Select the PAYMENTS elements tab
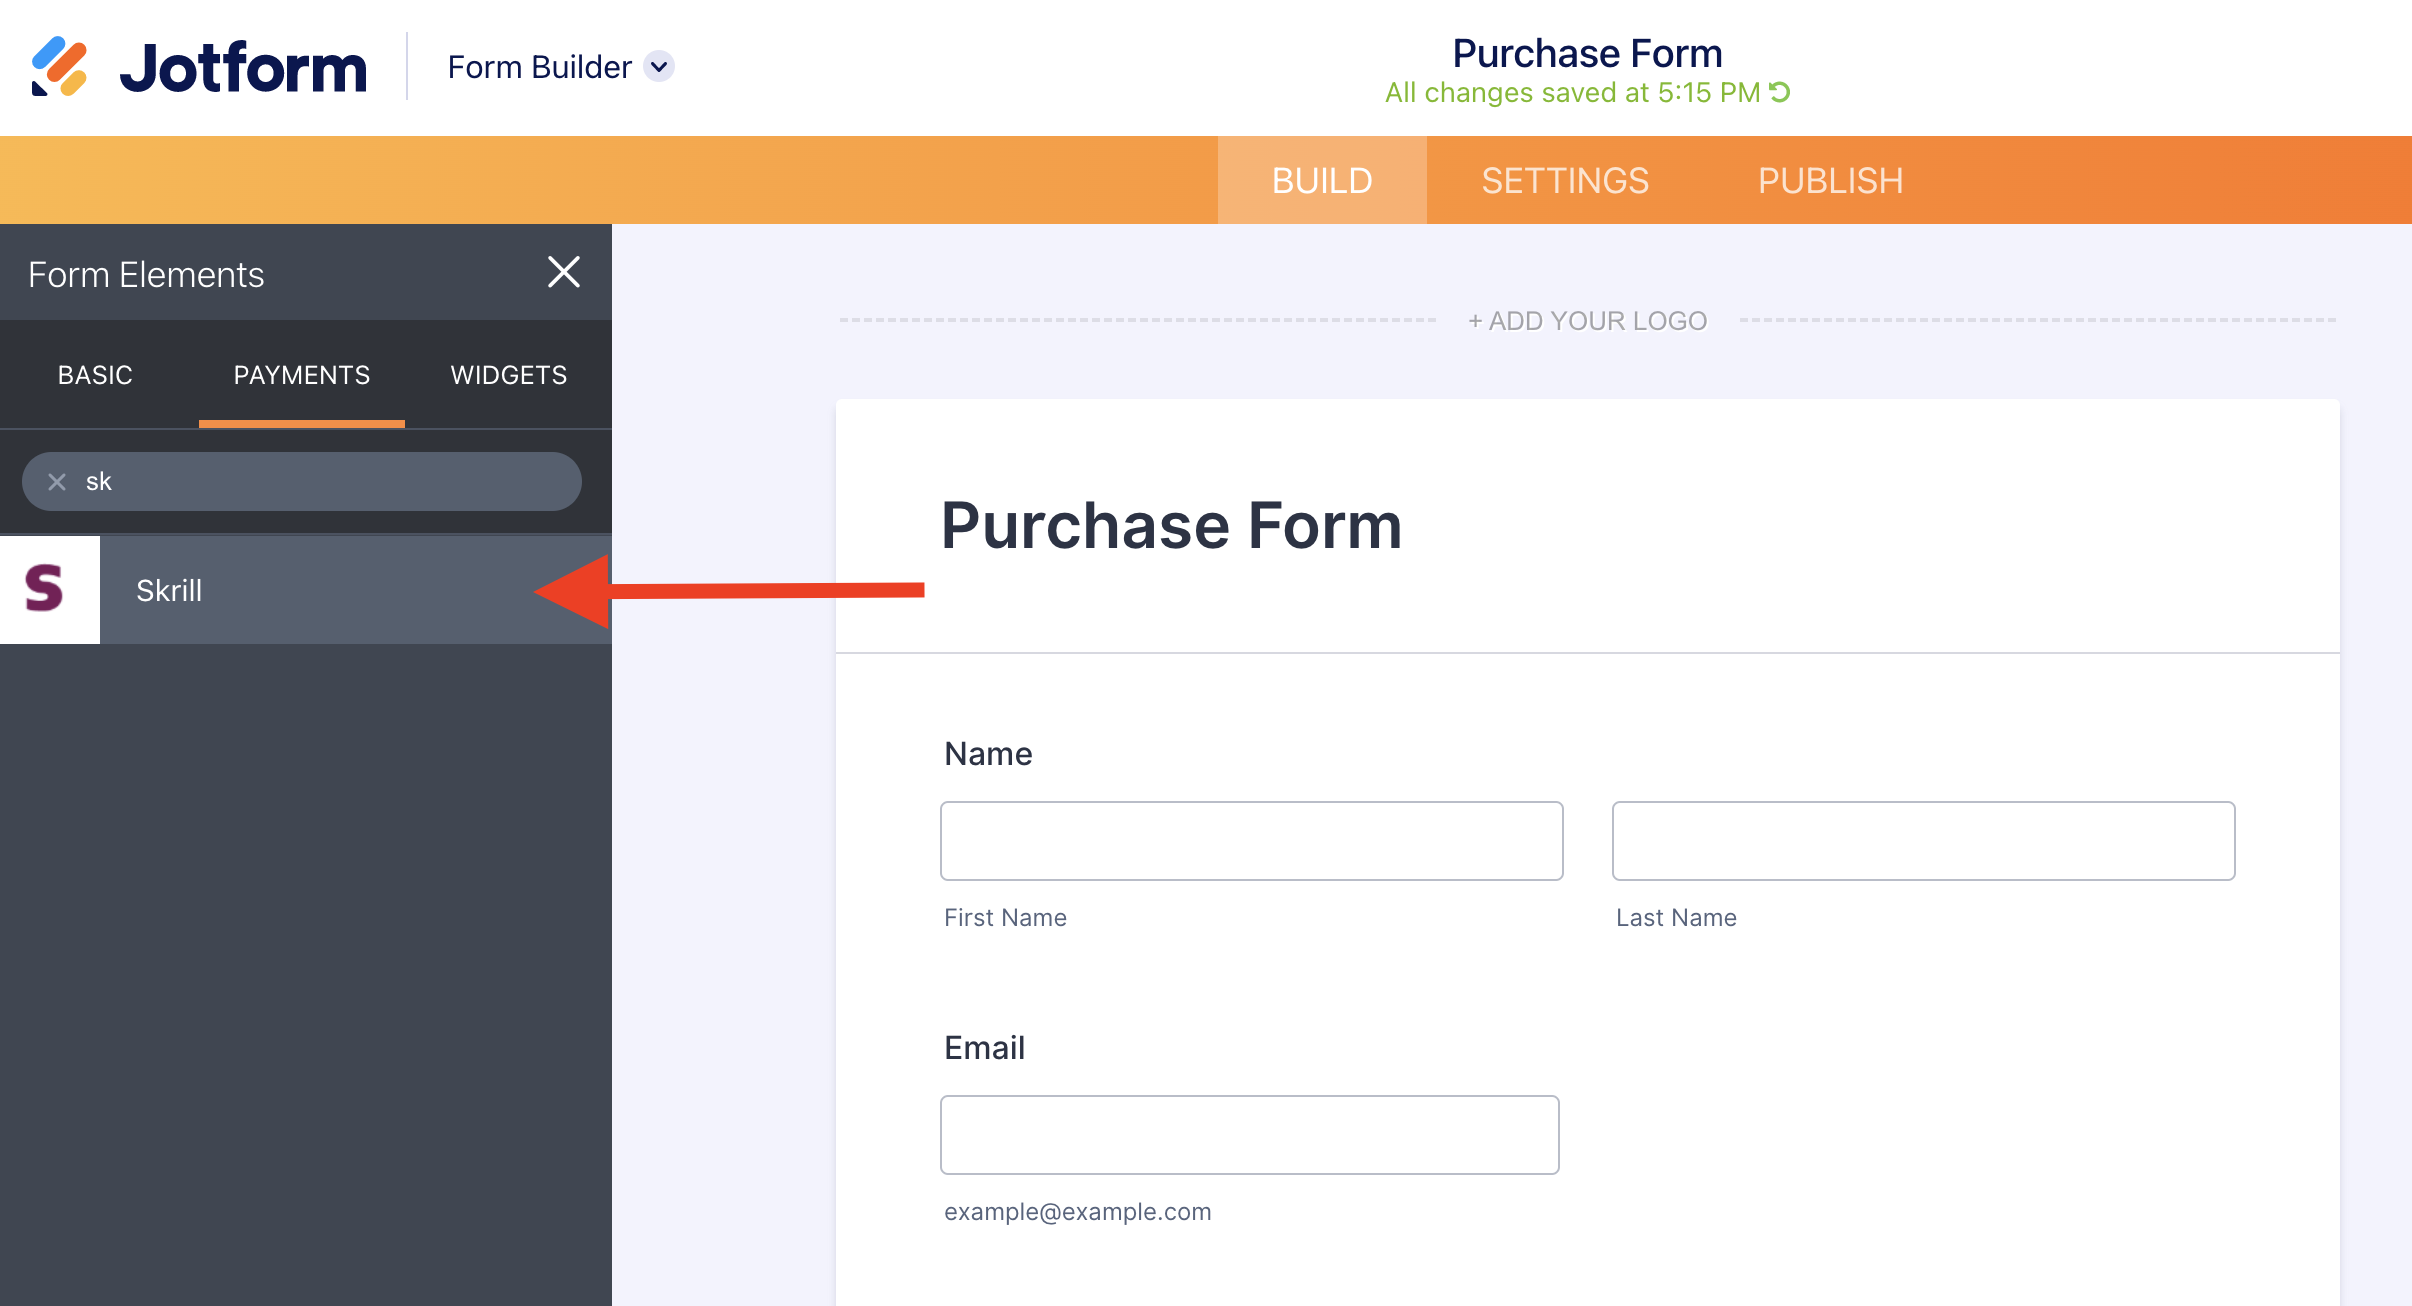 point(301,375)
